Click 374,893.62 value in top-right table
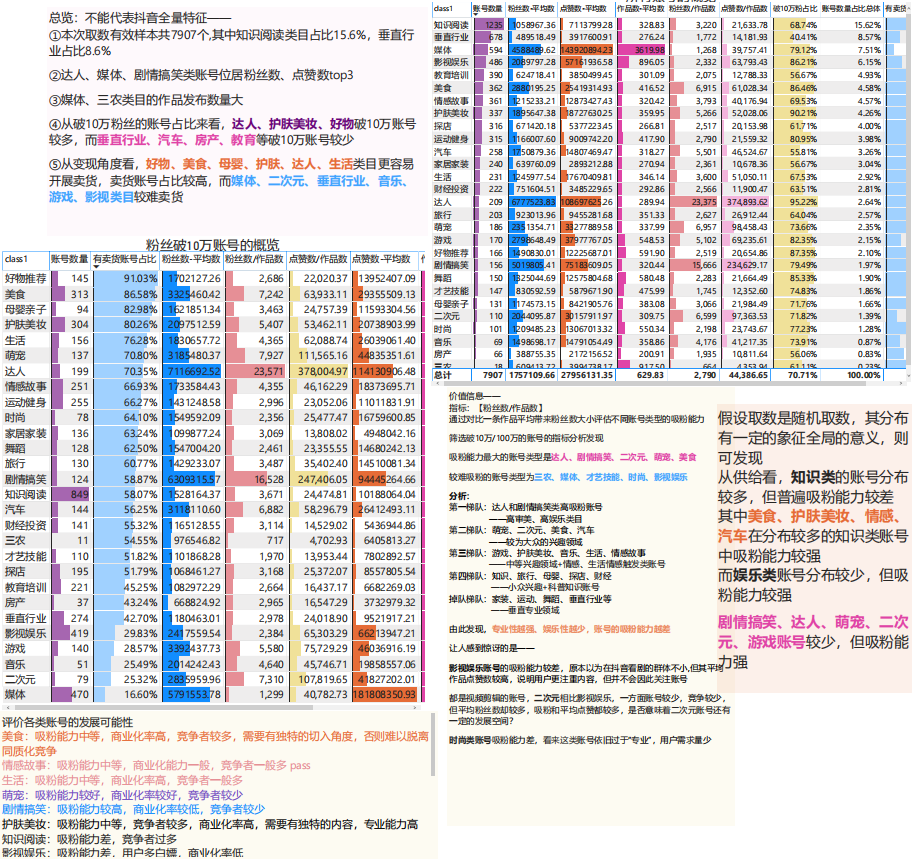 (747, 202)
